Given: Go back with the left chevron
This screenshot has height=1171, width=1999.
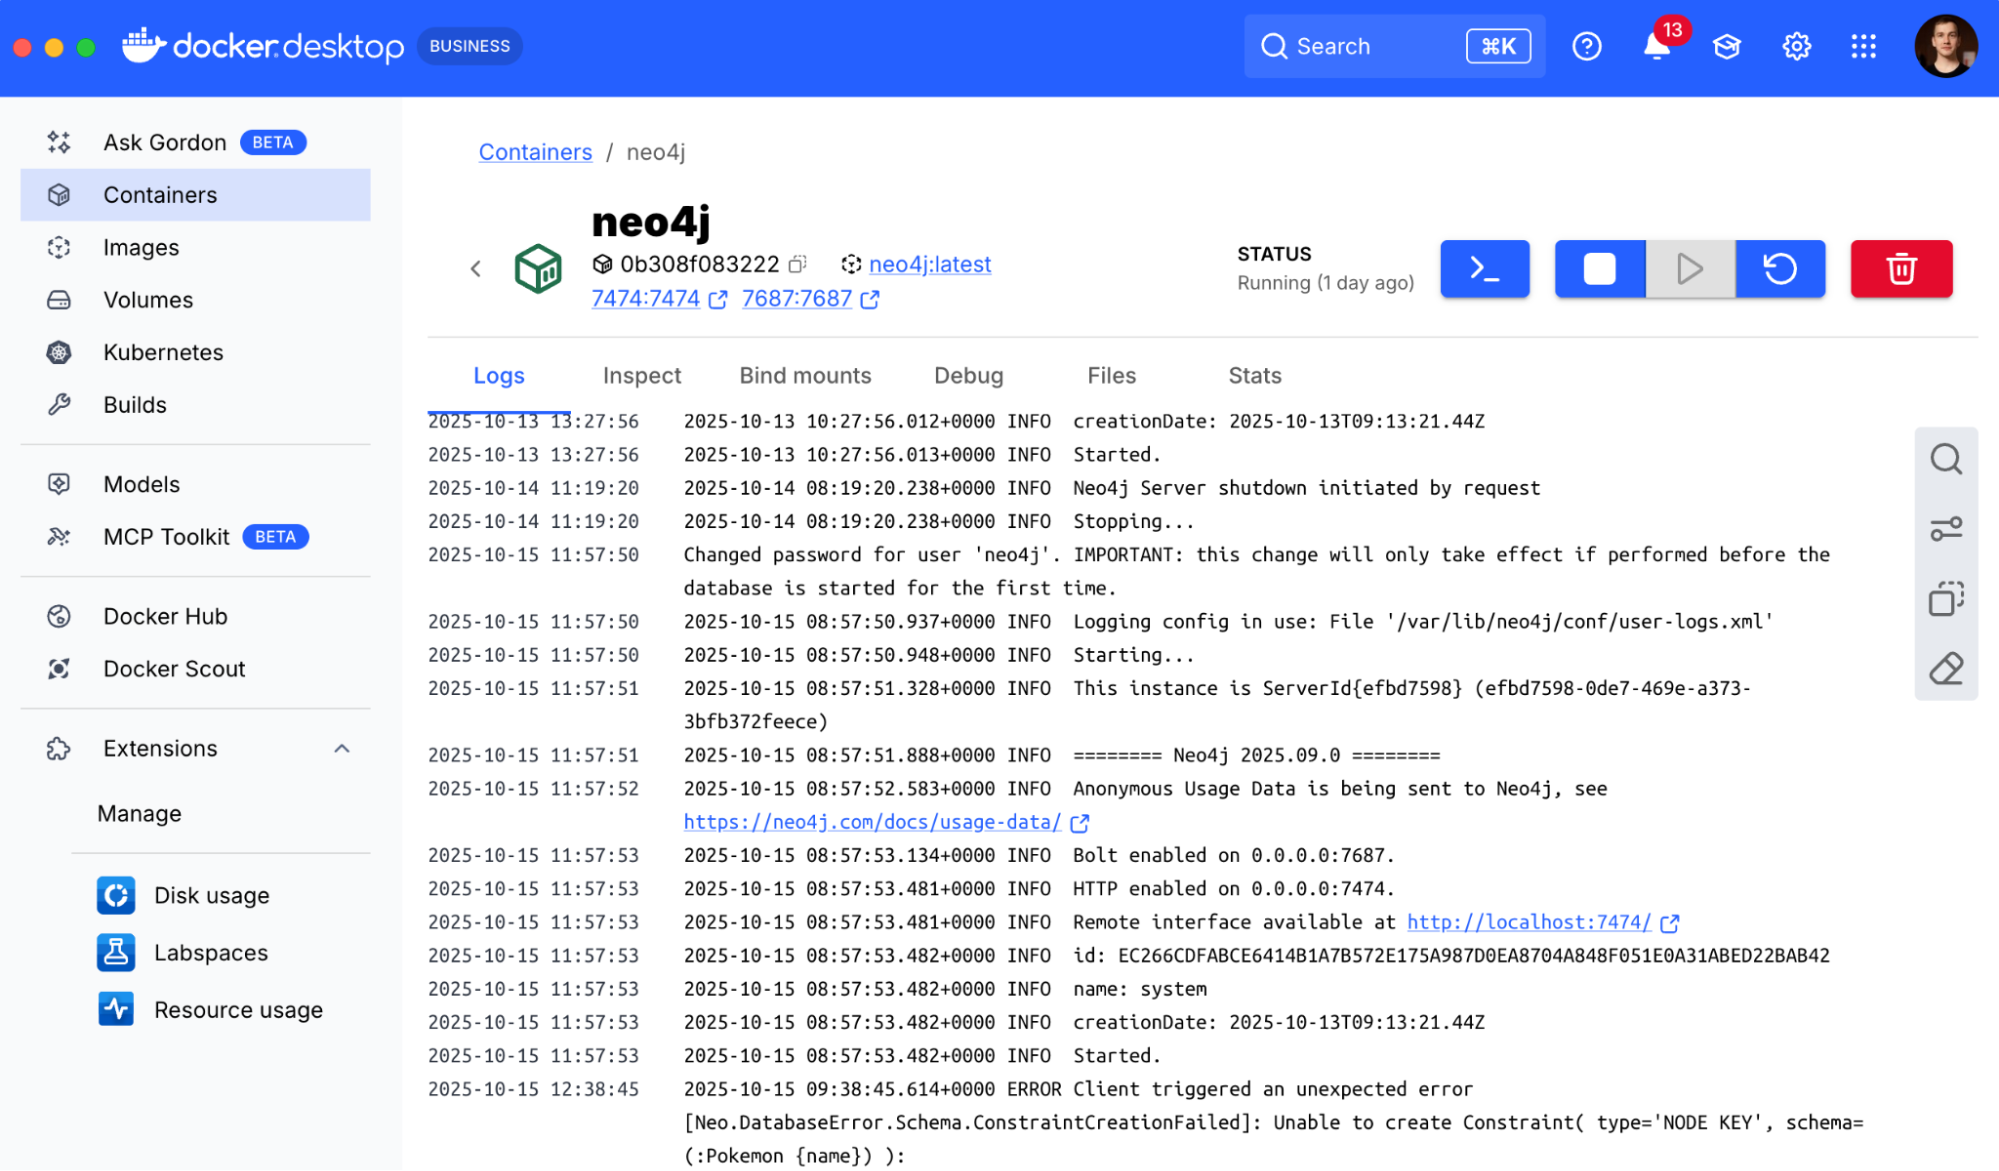Looking at the screenshot, I should point(476,268).
